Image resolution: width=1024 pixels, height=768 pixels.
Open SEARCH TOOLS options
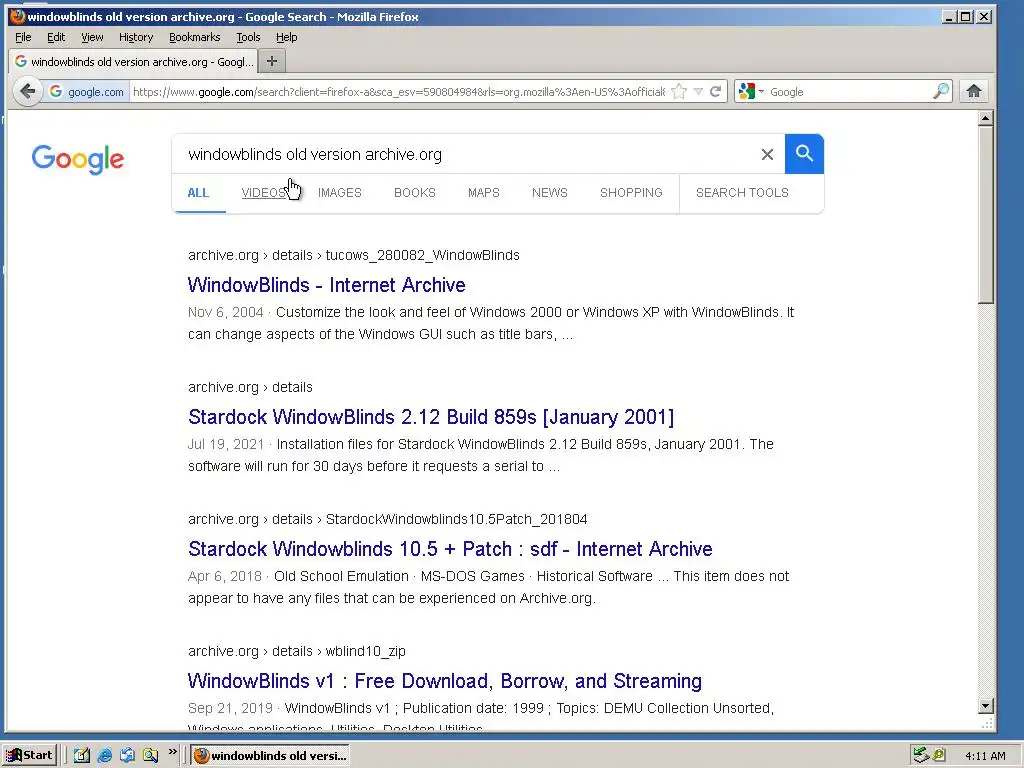click(x=743, y=193)
